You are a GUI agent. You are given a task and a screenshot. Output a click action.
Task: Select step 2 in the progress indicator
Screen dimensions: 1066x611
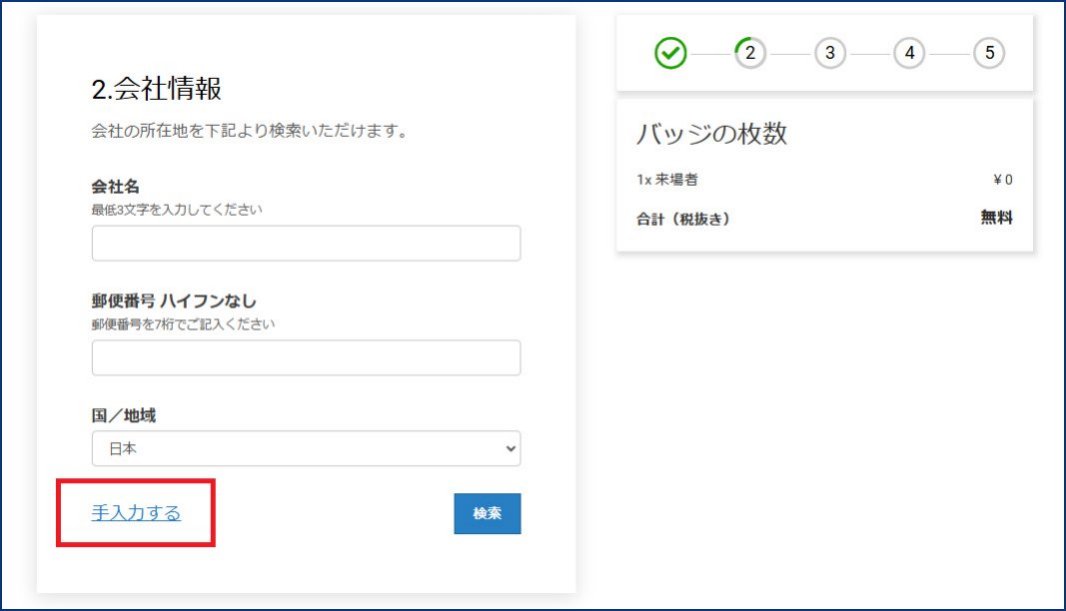[x=749, y=53]
